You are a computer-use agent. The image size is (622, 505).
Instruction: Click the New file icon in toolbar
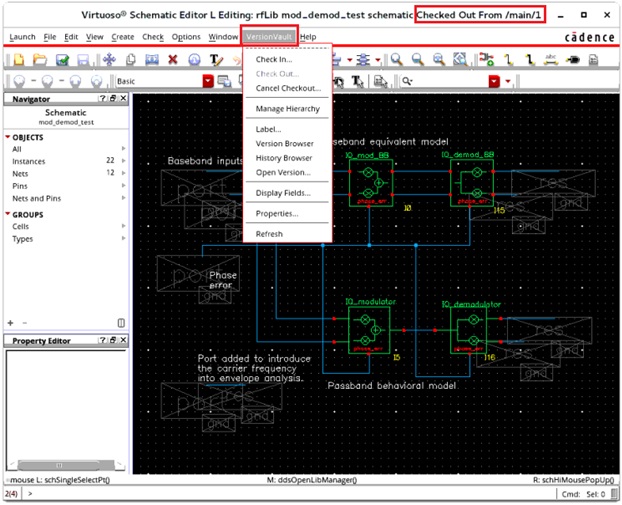pyautogui.click(x=19, y=60)
